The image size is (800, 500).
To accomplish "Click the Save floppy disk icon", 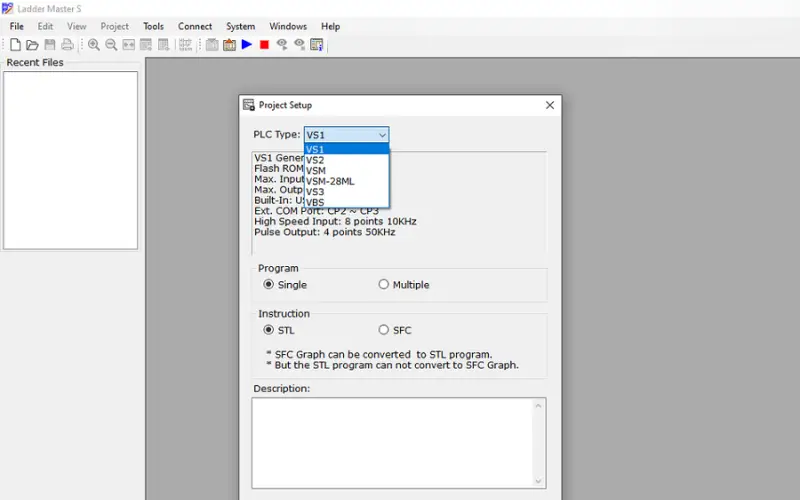I will click(49, 45).
